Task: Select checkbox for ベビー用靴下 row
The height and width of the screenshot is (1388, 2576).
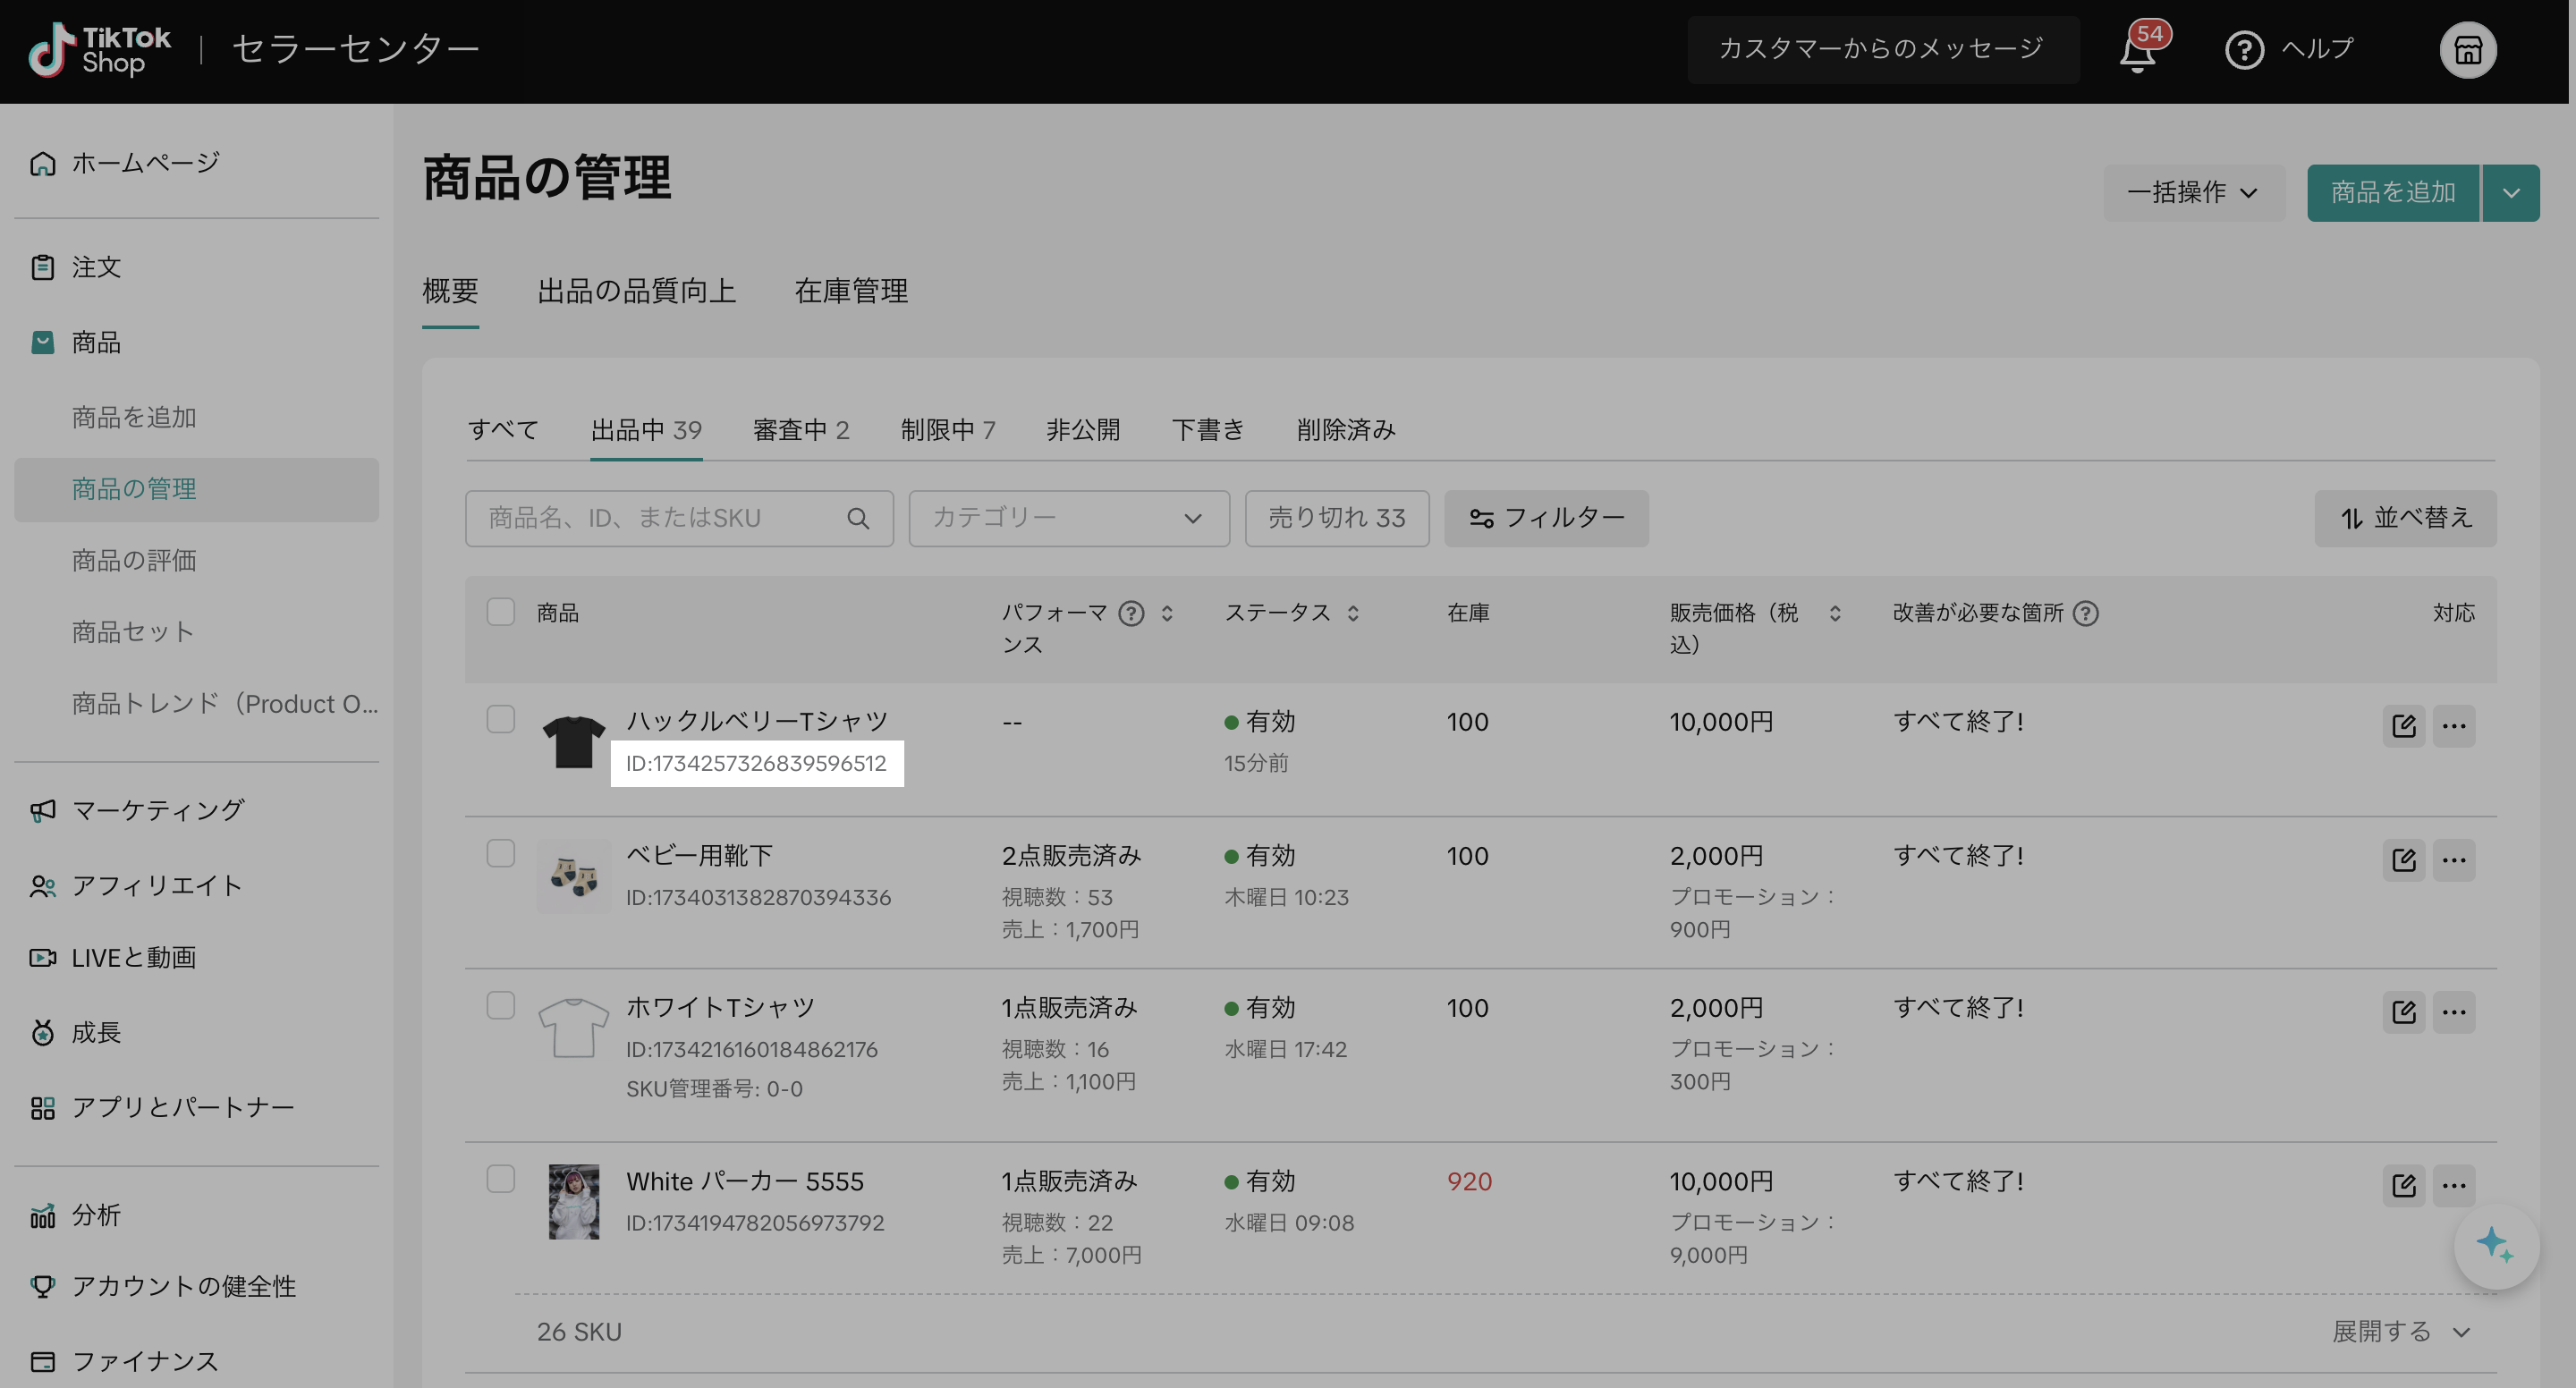Action: 500,853
